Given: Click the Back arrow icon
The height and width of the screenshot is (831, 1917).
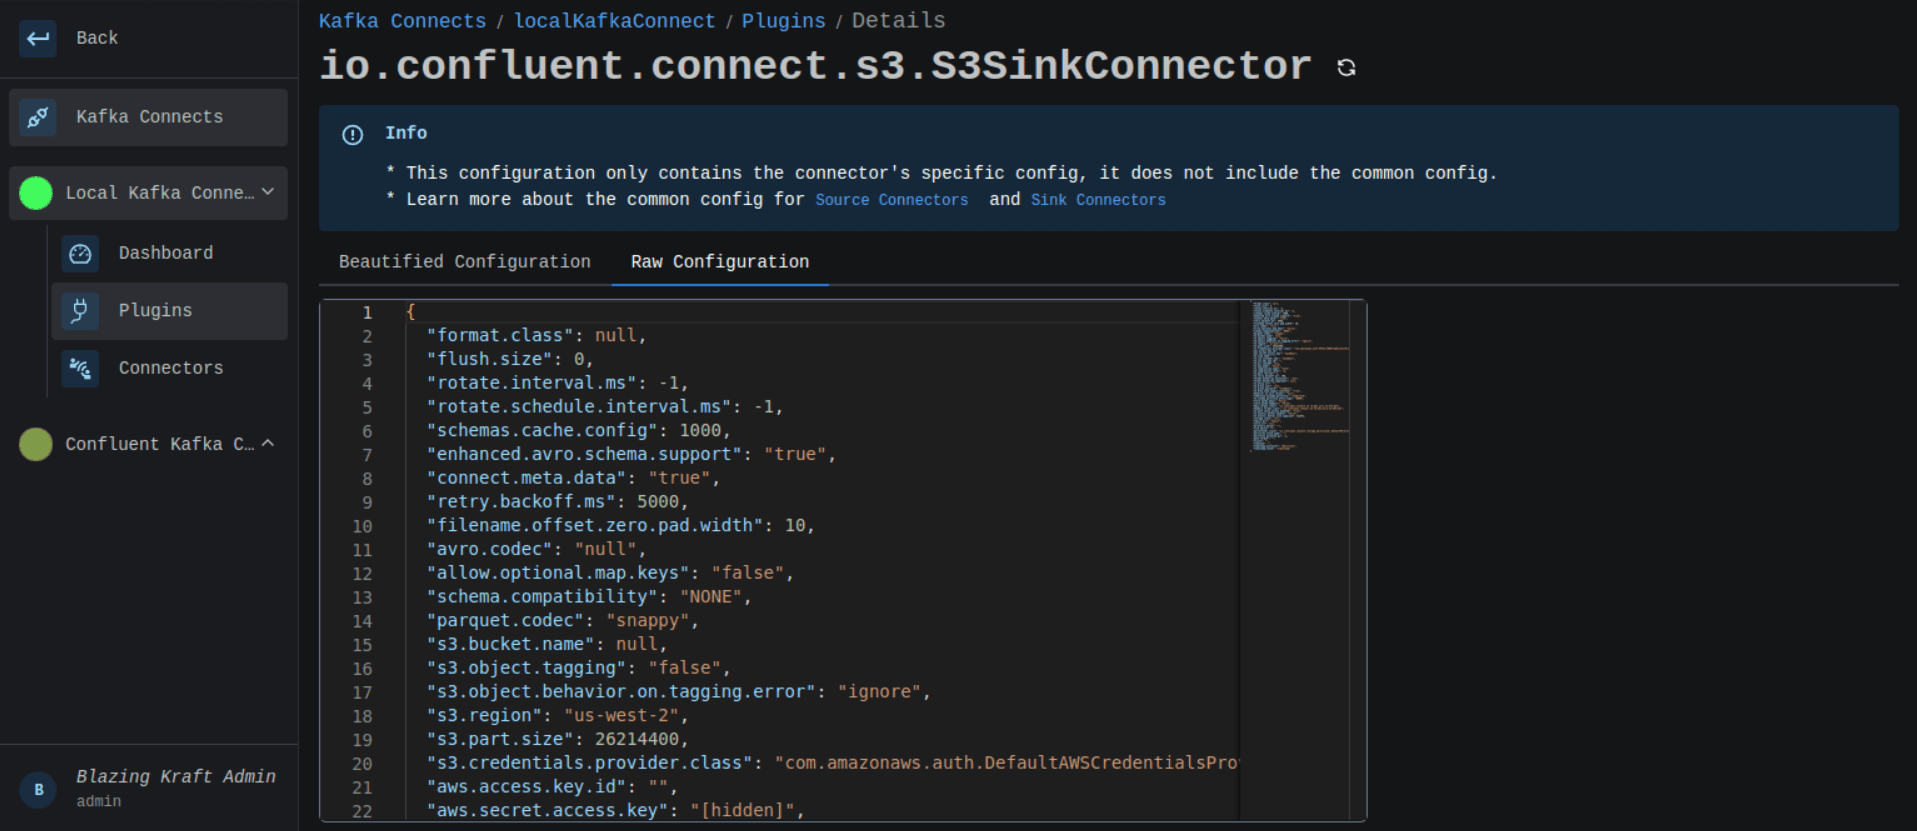Looking at the screenshot, I should pyautogui.click(x=38, y=38).
